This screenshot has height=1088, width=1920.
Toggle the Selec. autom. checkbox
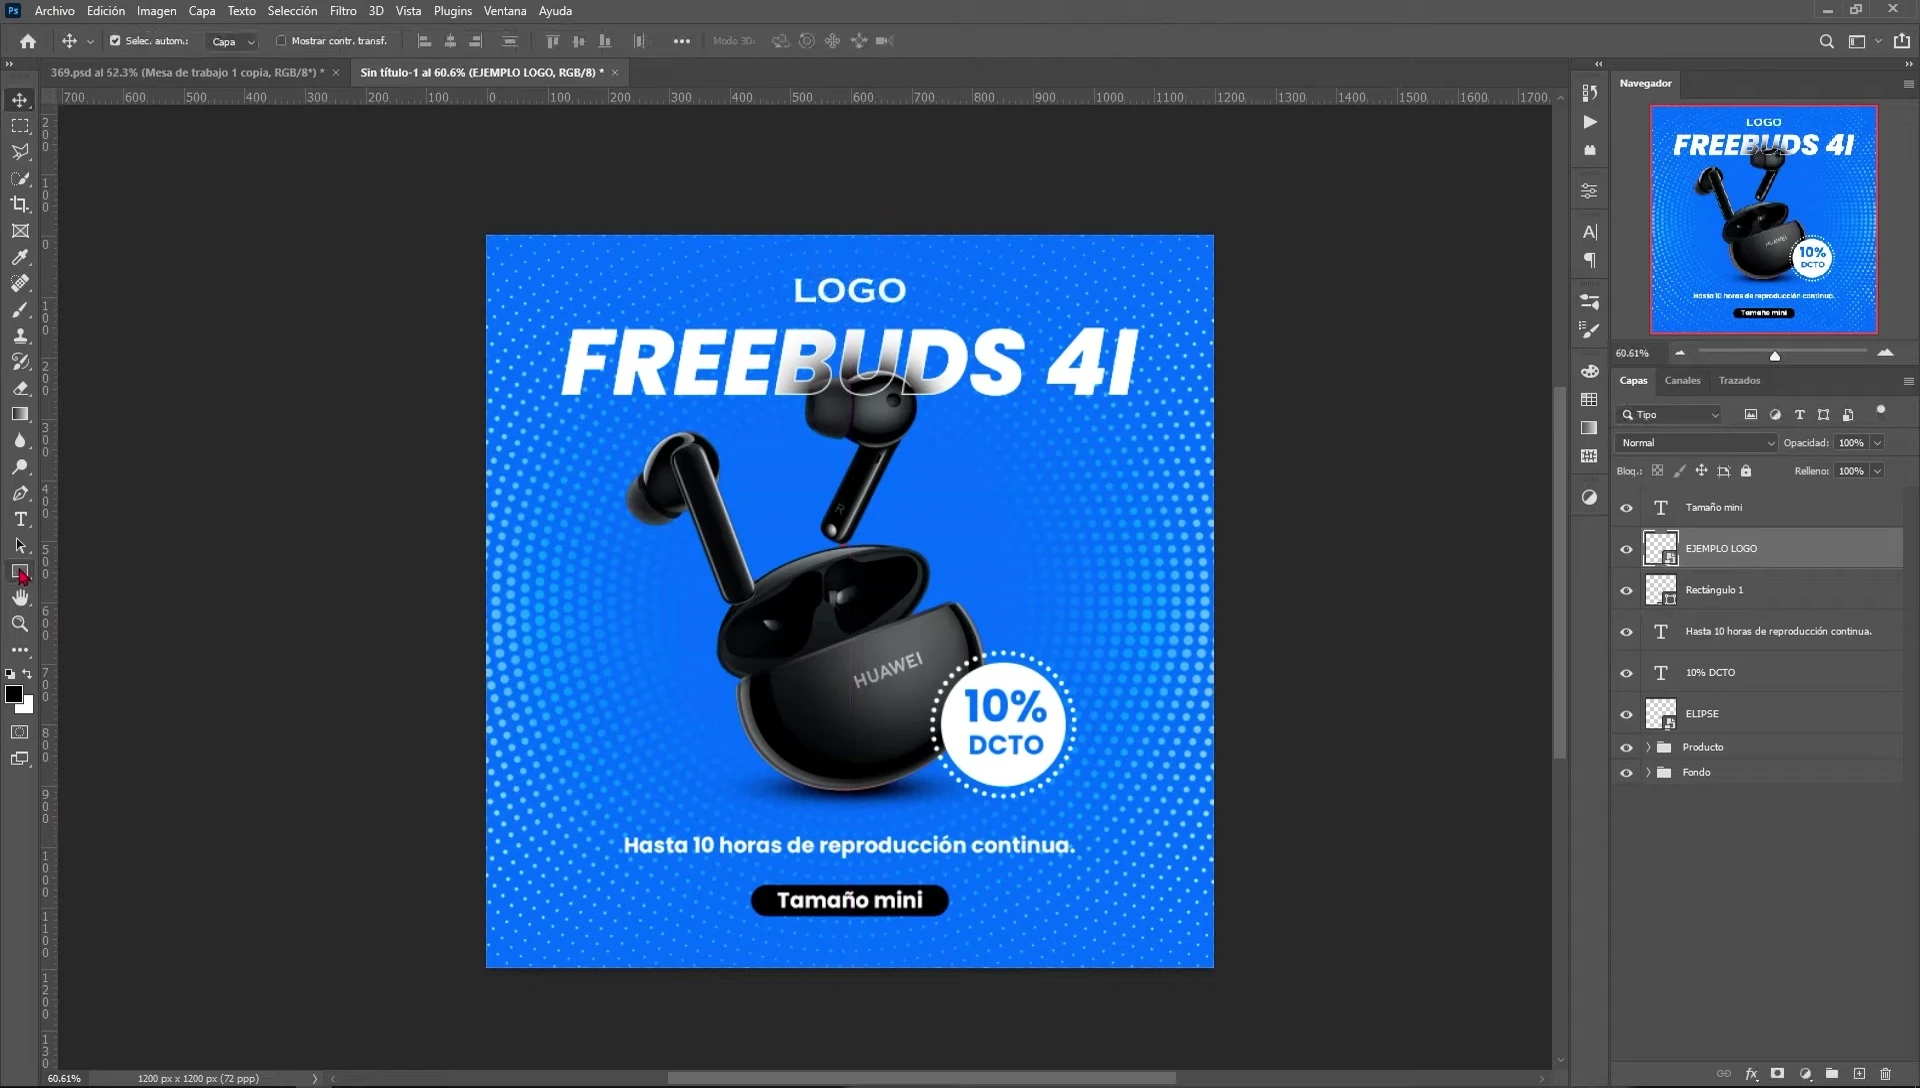coord(115,41)
